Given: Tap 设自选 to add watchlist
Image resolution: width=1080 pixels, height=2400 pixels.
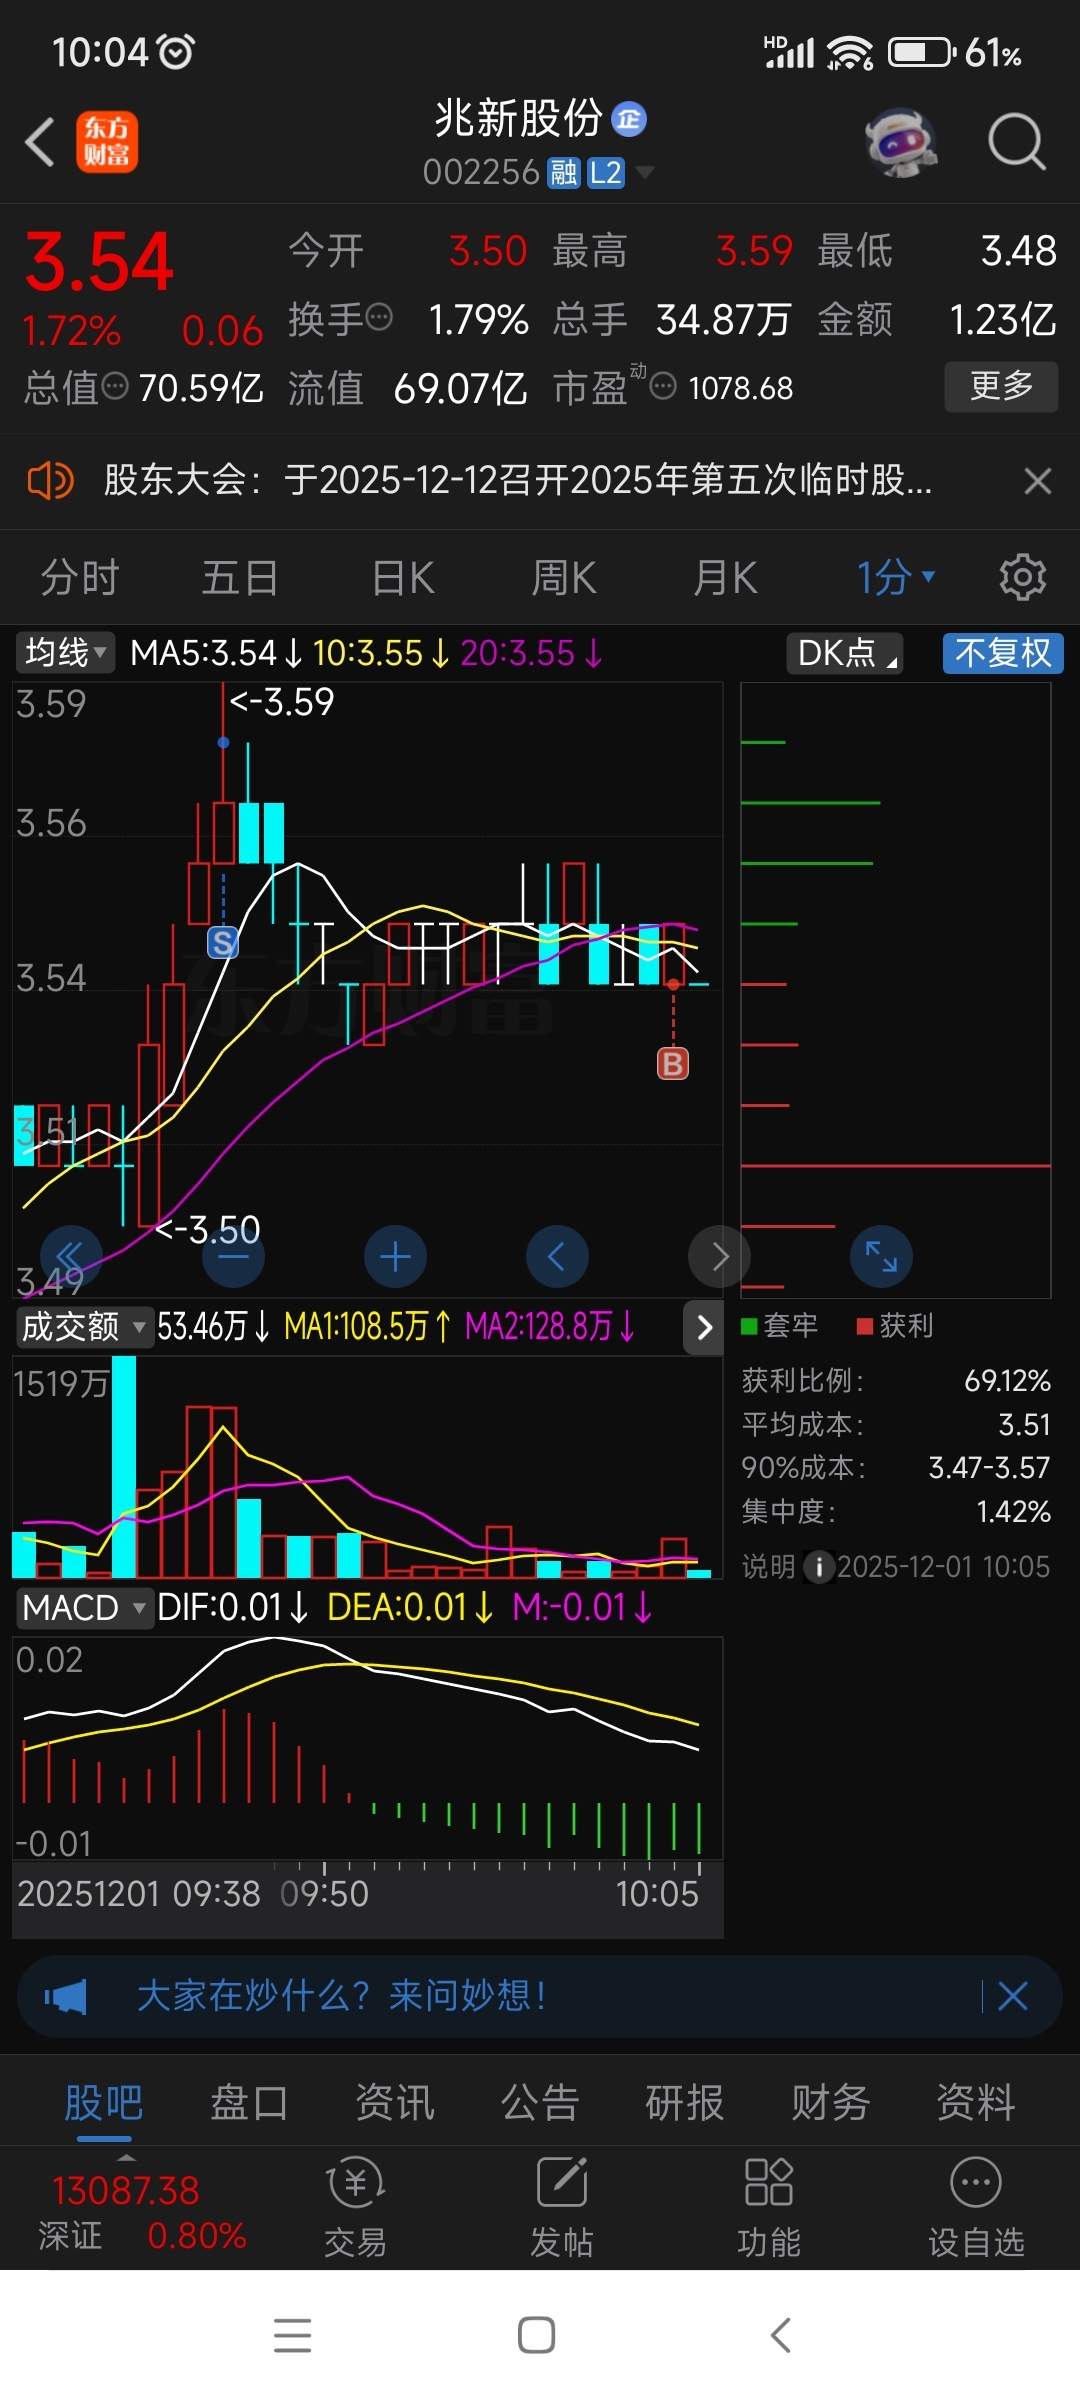Looking at the screenshot, I should click(976, 2206).
